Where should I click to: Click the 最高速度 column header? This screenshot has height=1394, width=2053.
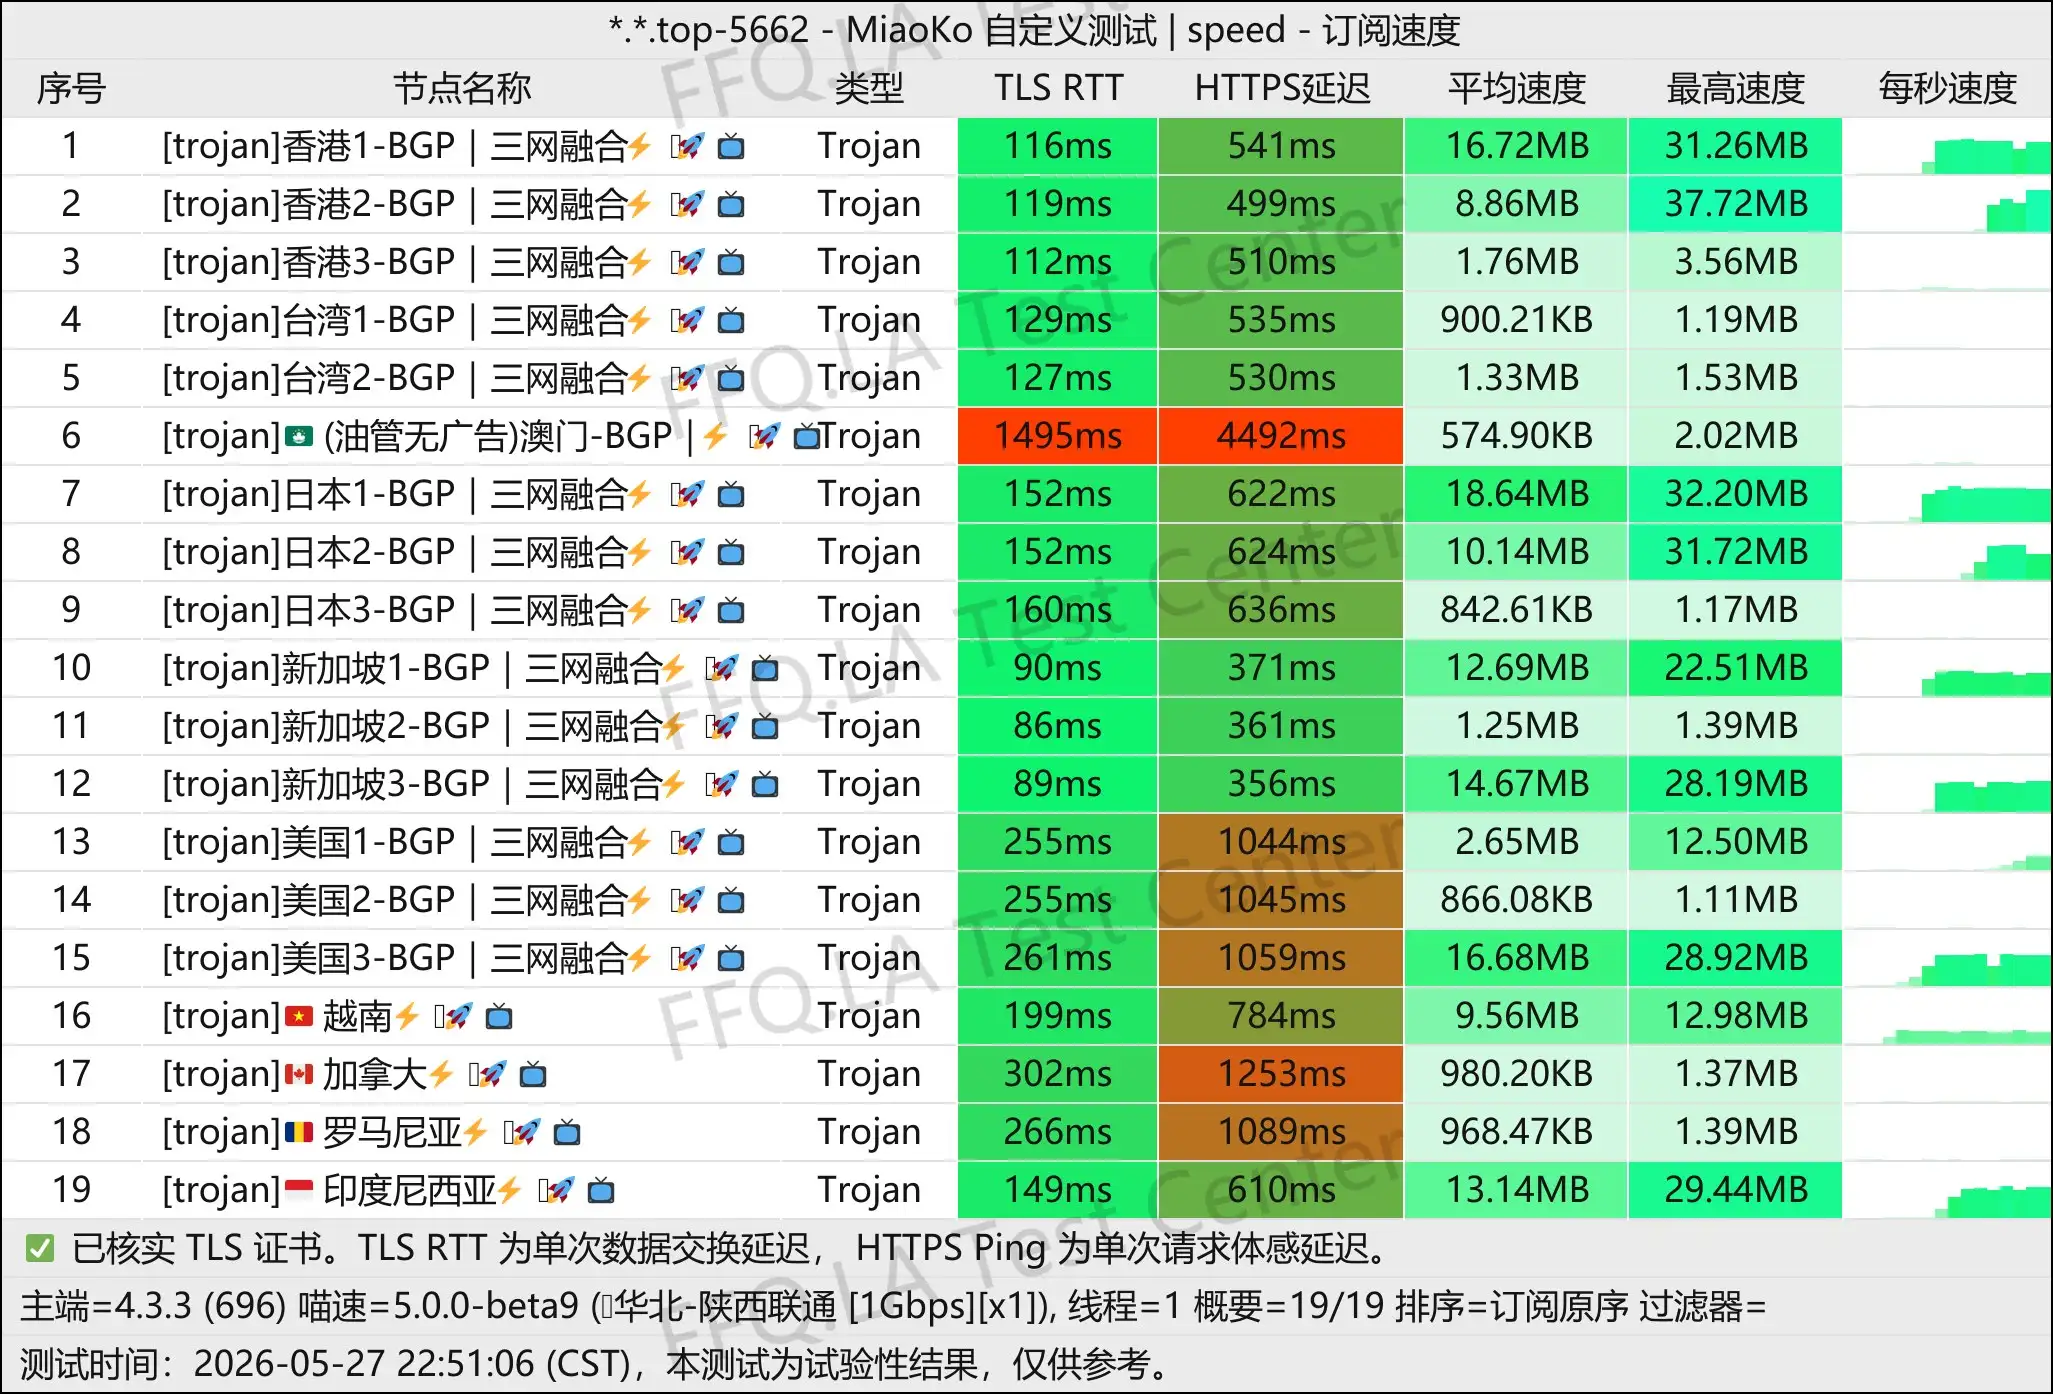[1736, 89]
